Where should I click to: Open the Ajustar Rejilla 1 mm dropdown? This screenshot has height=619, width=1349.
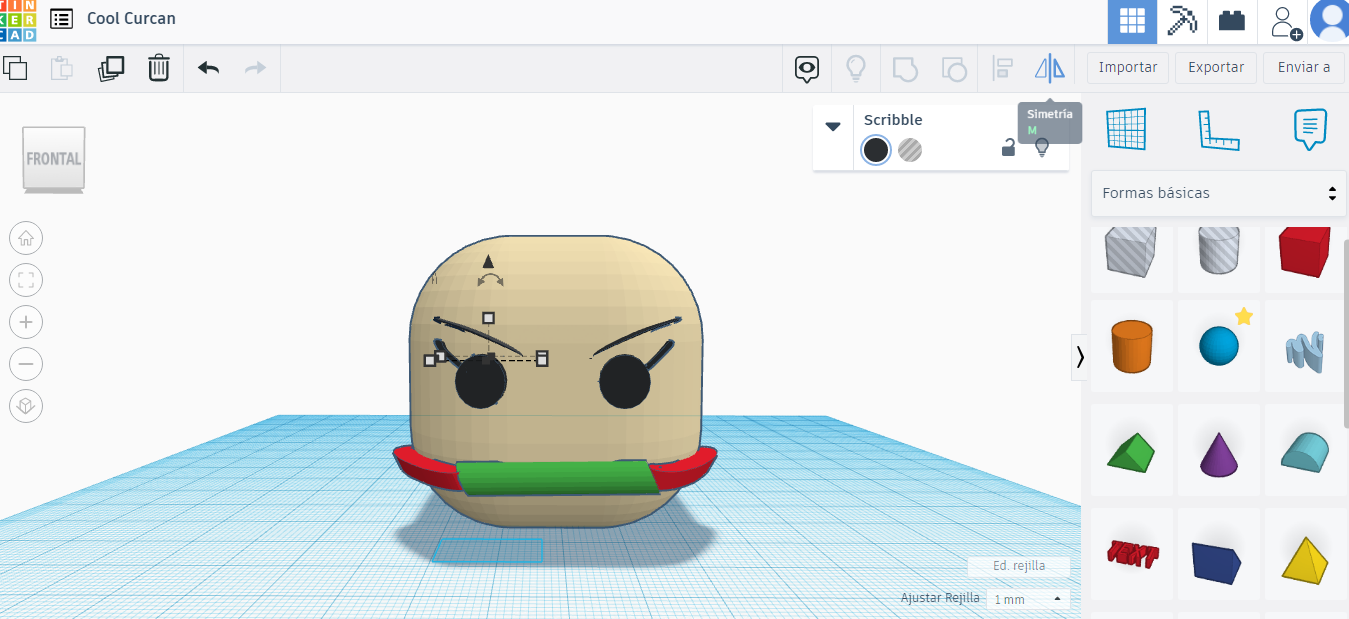point(1027,599)
